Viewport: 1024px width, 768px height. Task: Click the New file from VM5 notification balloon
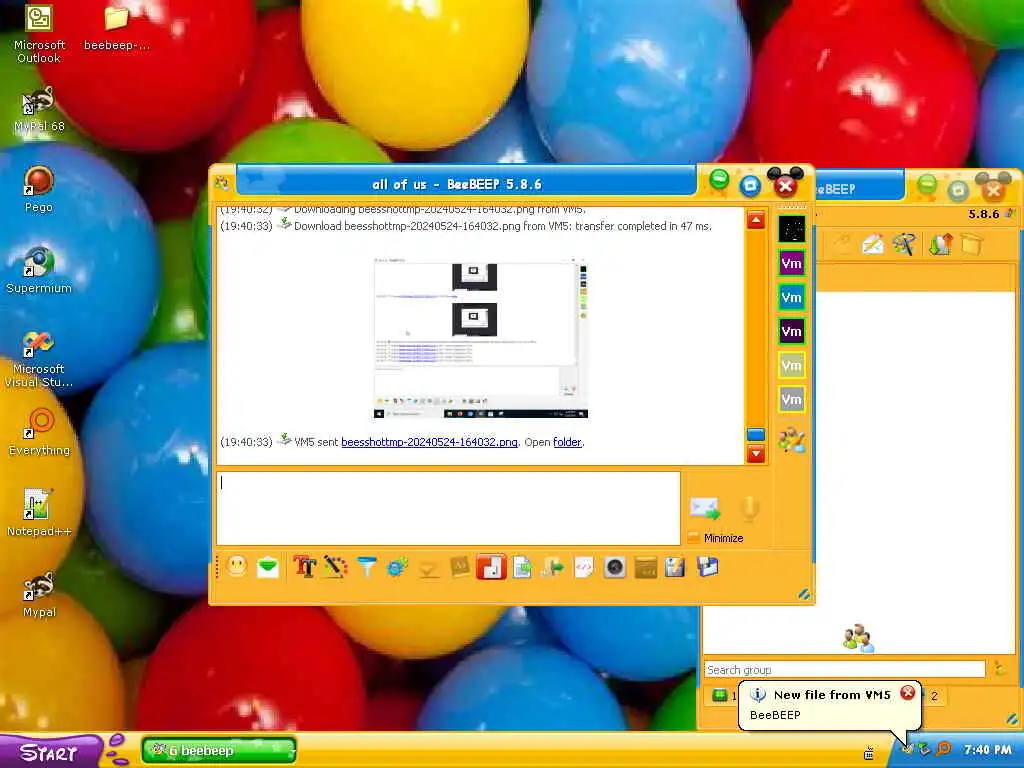coord(829,705)
